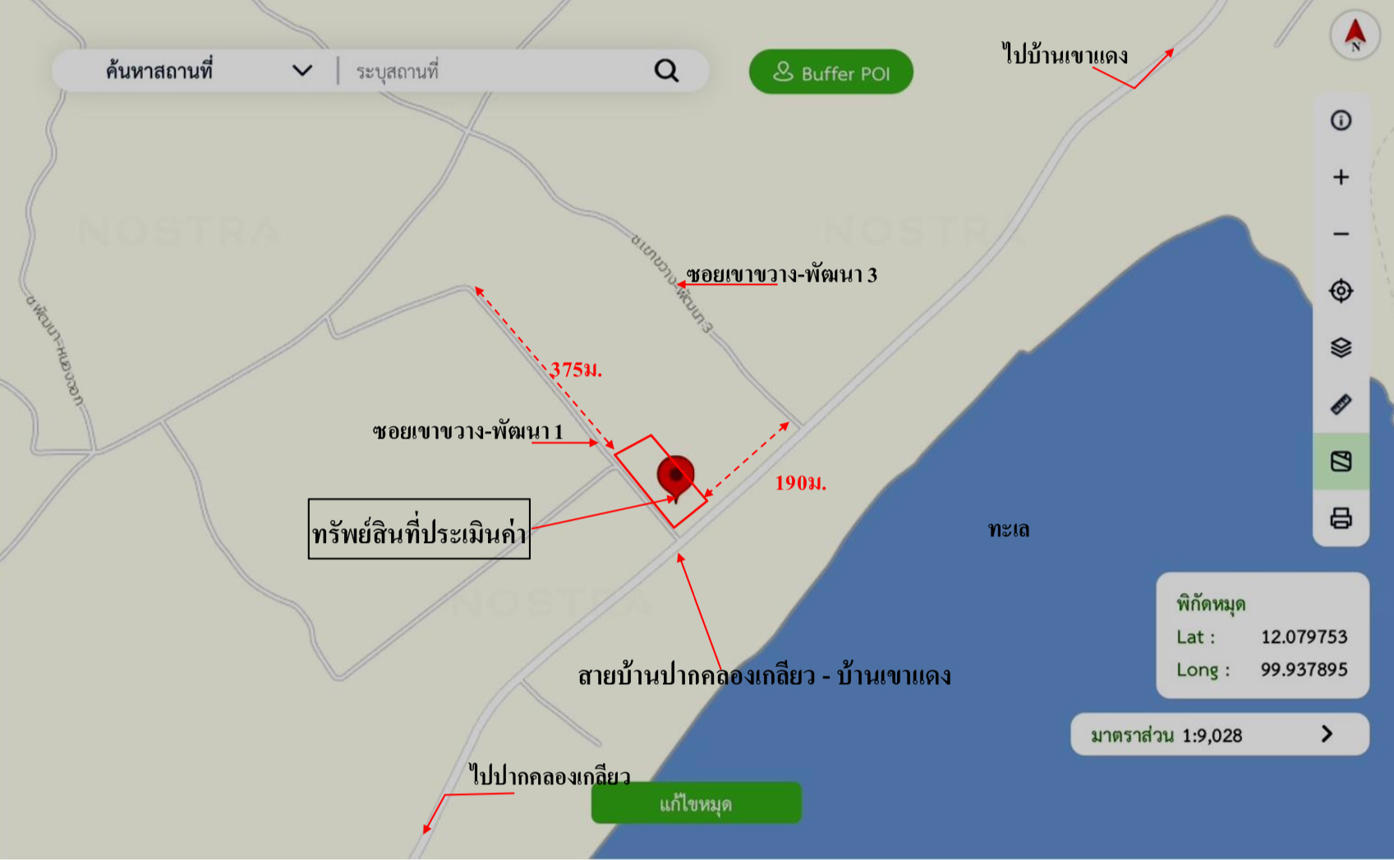Print the map using printer icon
1394x860 pixels.
(1341, 518)
